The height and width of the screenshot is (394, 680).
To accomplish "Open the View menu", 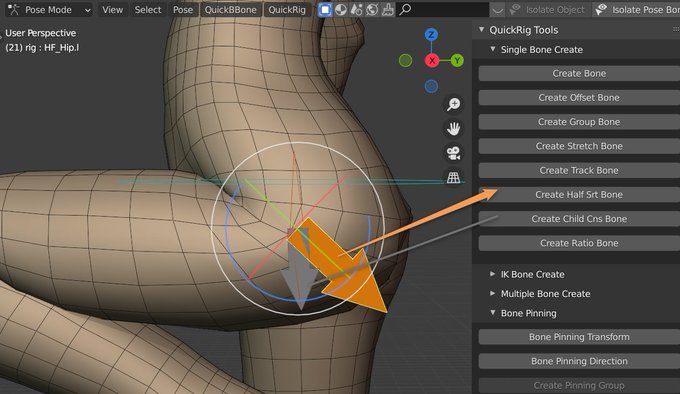I will tap(112, 10).
